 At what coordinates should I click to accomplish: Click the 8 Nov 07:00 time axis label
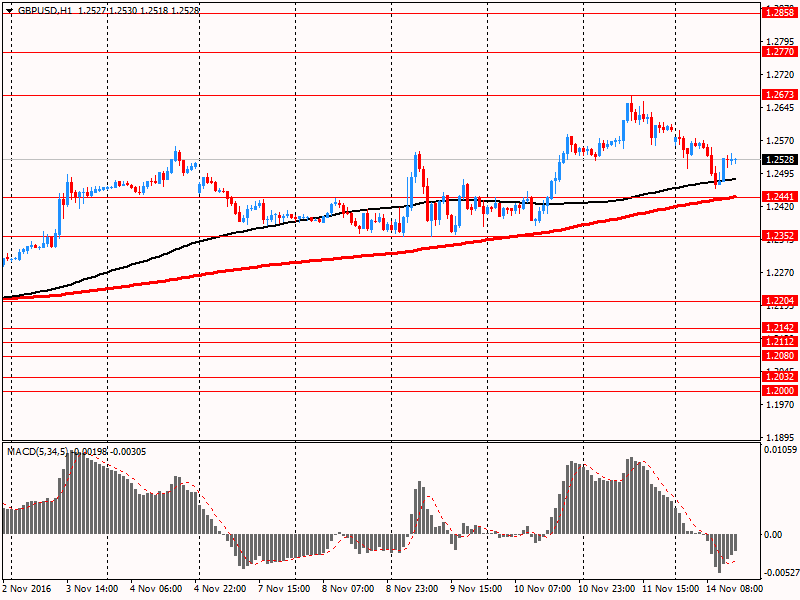click(x=348, y=588)
